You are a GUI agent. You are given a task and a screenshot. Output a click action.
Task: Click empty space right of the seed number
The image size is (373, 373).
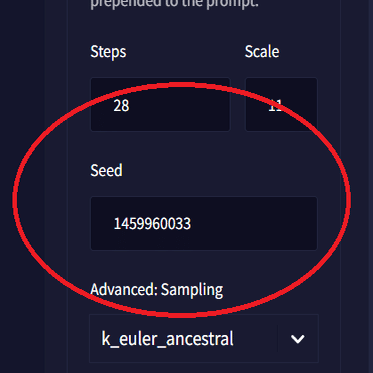[253, 223]
